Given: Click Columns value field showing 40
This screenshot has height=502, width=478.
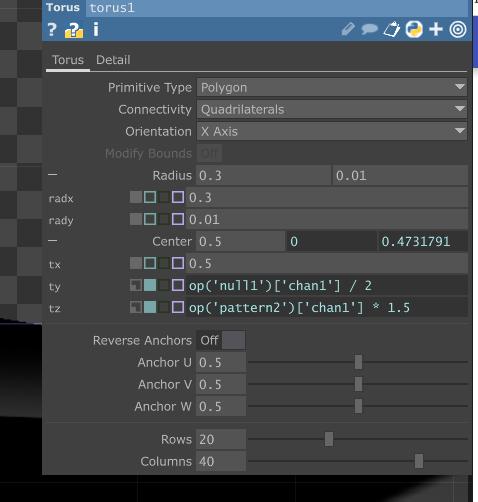Looking at the screenshot, I should pos(221,461).
